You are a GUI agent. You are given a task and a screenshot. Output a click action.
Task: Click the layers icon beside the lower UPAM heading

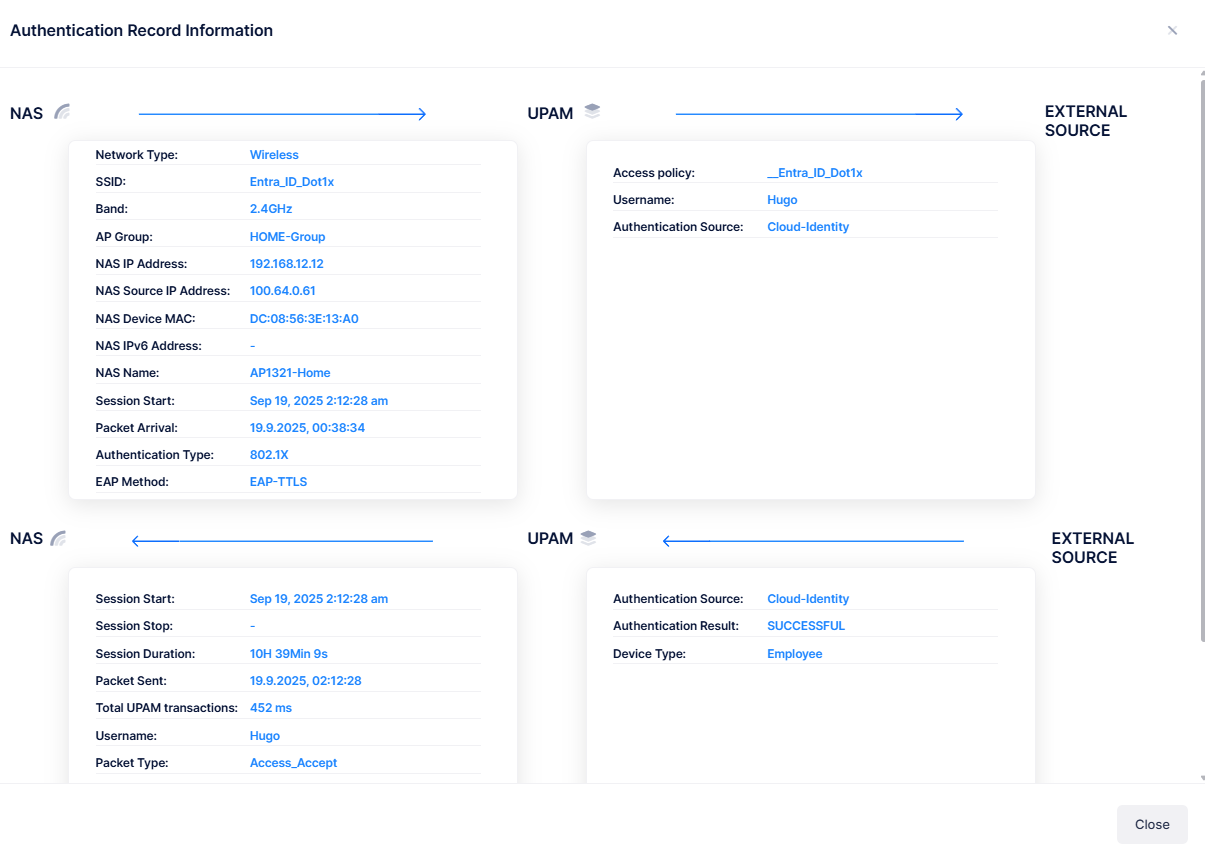(x=588, y=539)
